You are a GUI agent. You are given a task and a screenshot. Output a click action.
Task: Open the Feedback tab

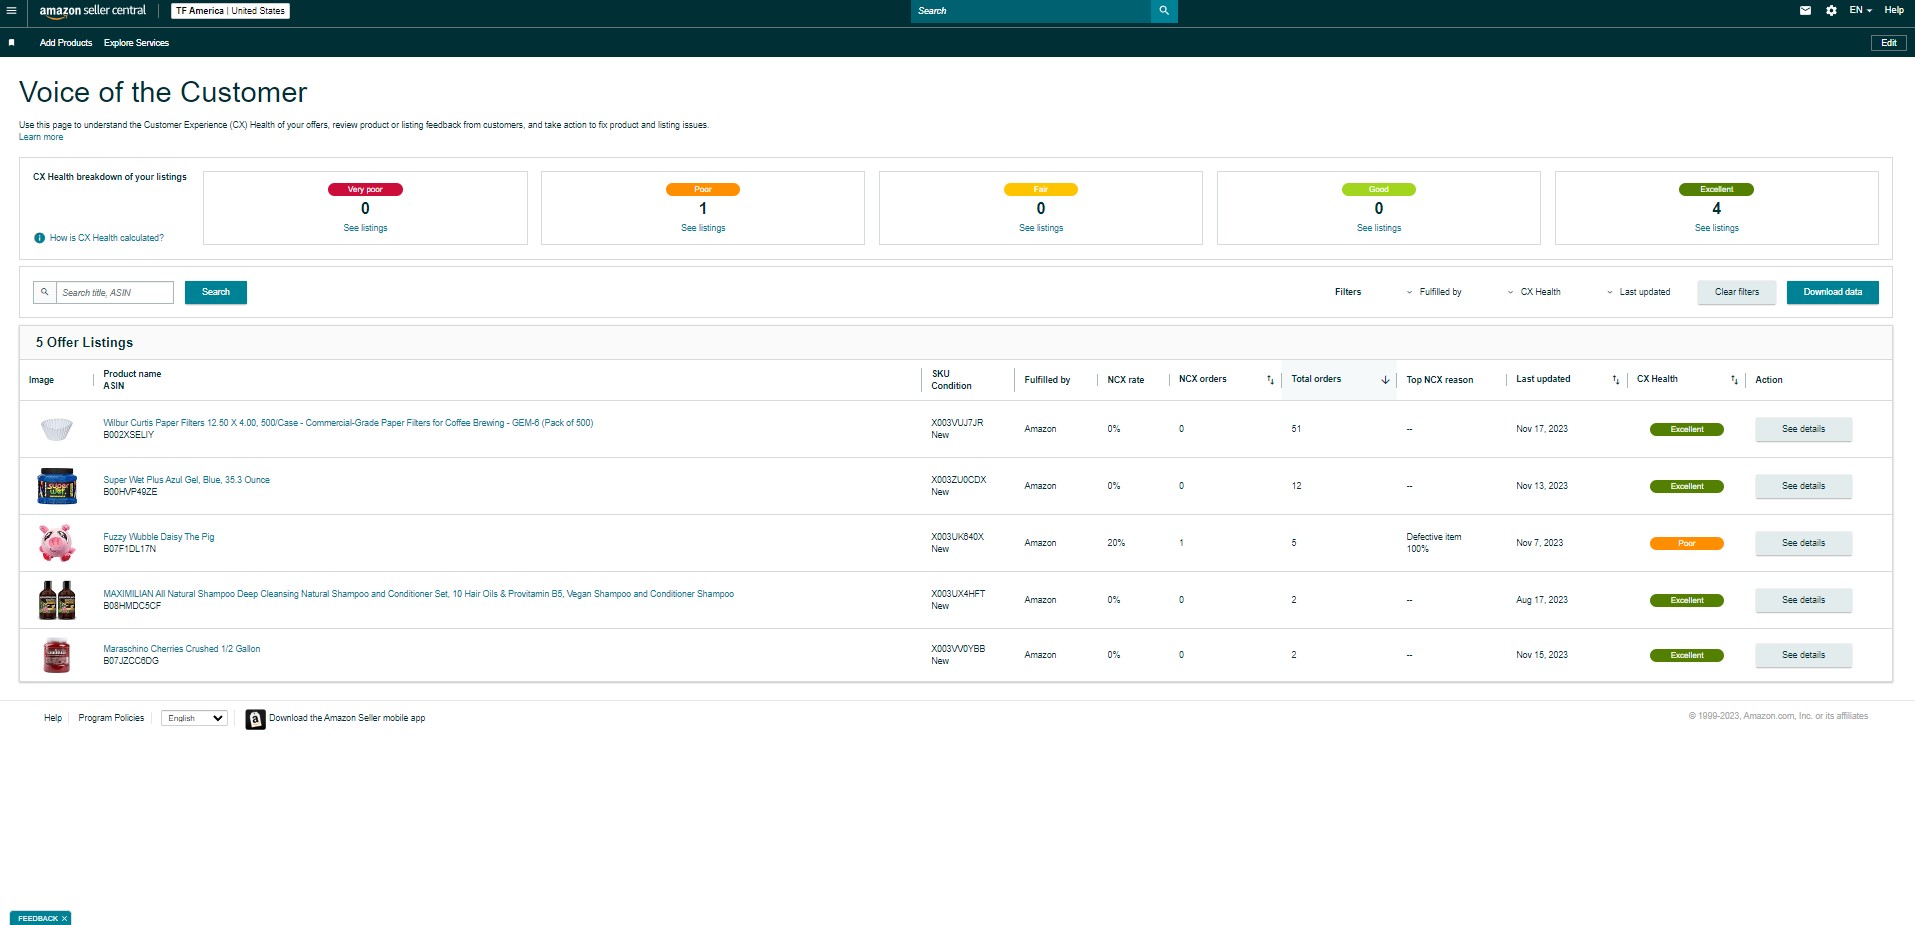[x=38, y=918]
